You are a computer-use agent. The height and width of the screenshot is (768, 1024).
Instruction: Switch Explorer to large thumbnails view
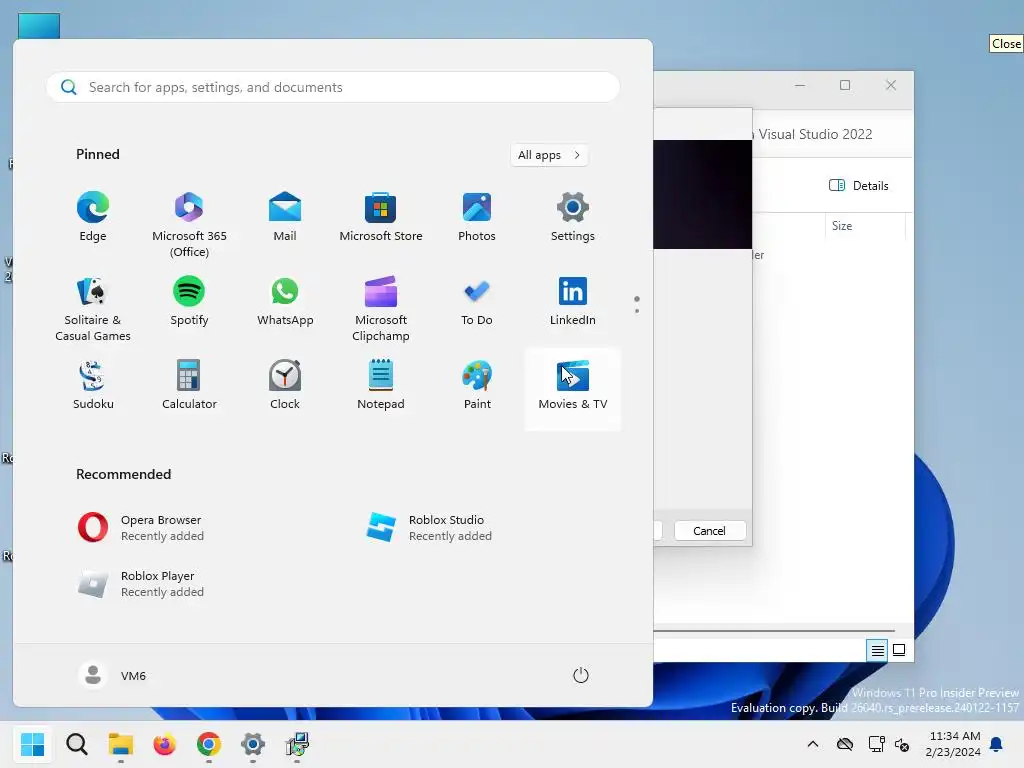tap(899, 650)
